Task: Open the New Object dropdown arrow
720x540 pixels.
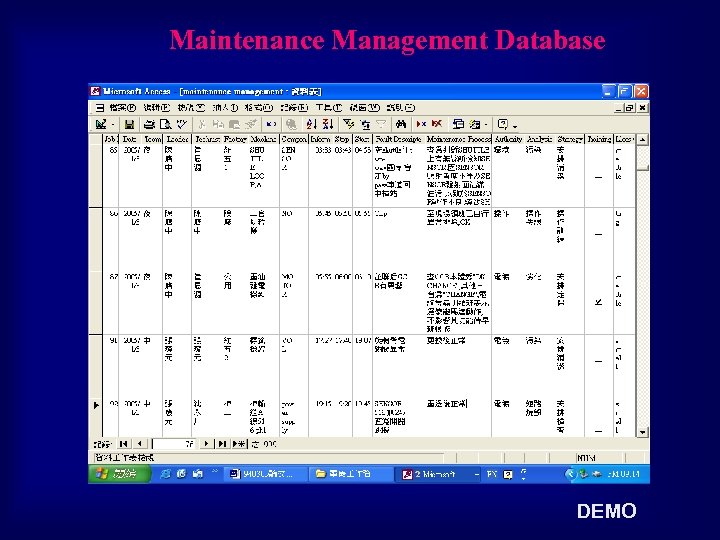Action: 486,124
